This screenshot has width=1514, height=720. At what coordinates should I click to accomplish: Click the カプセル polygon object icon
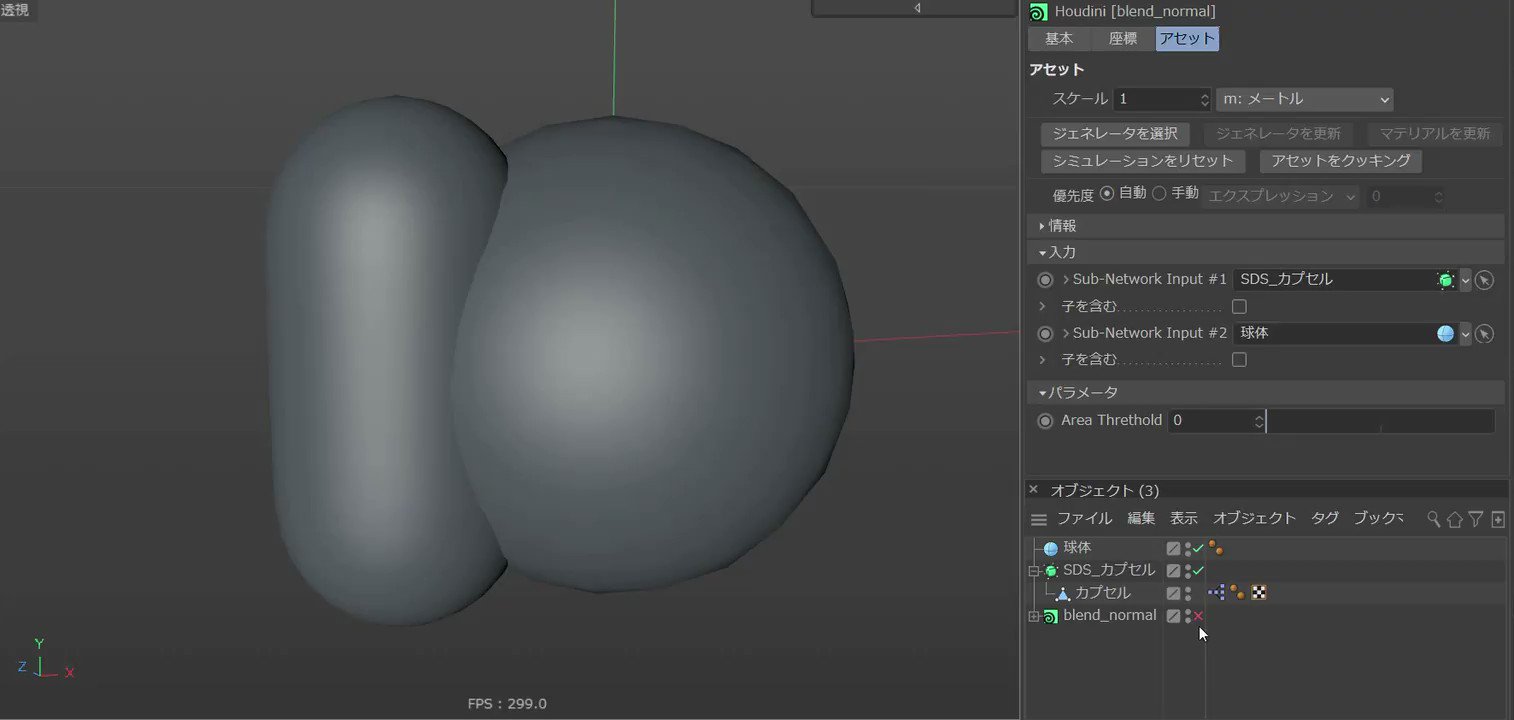coord(1063,594)
